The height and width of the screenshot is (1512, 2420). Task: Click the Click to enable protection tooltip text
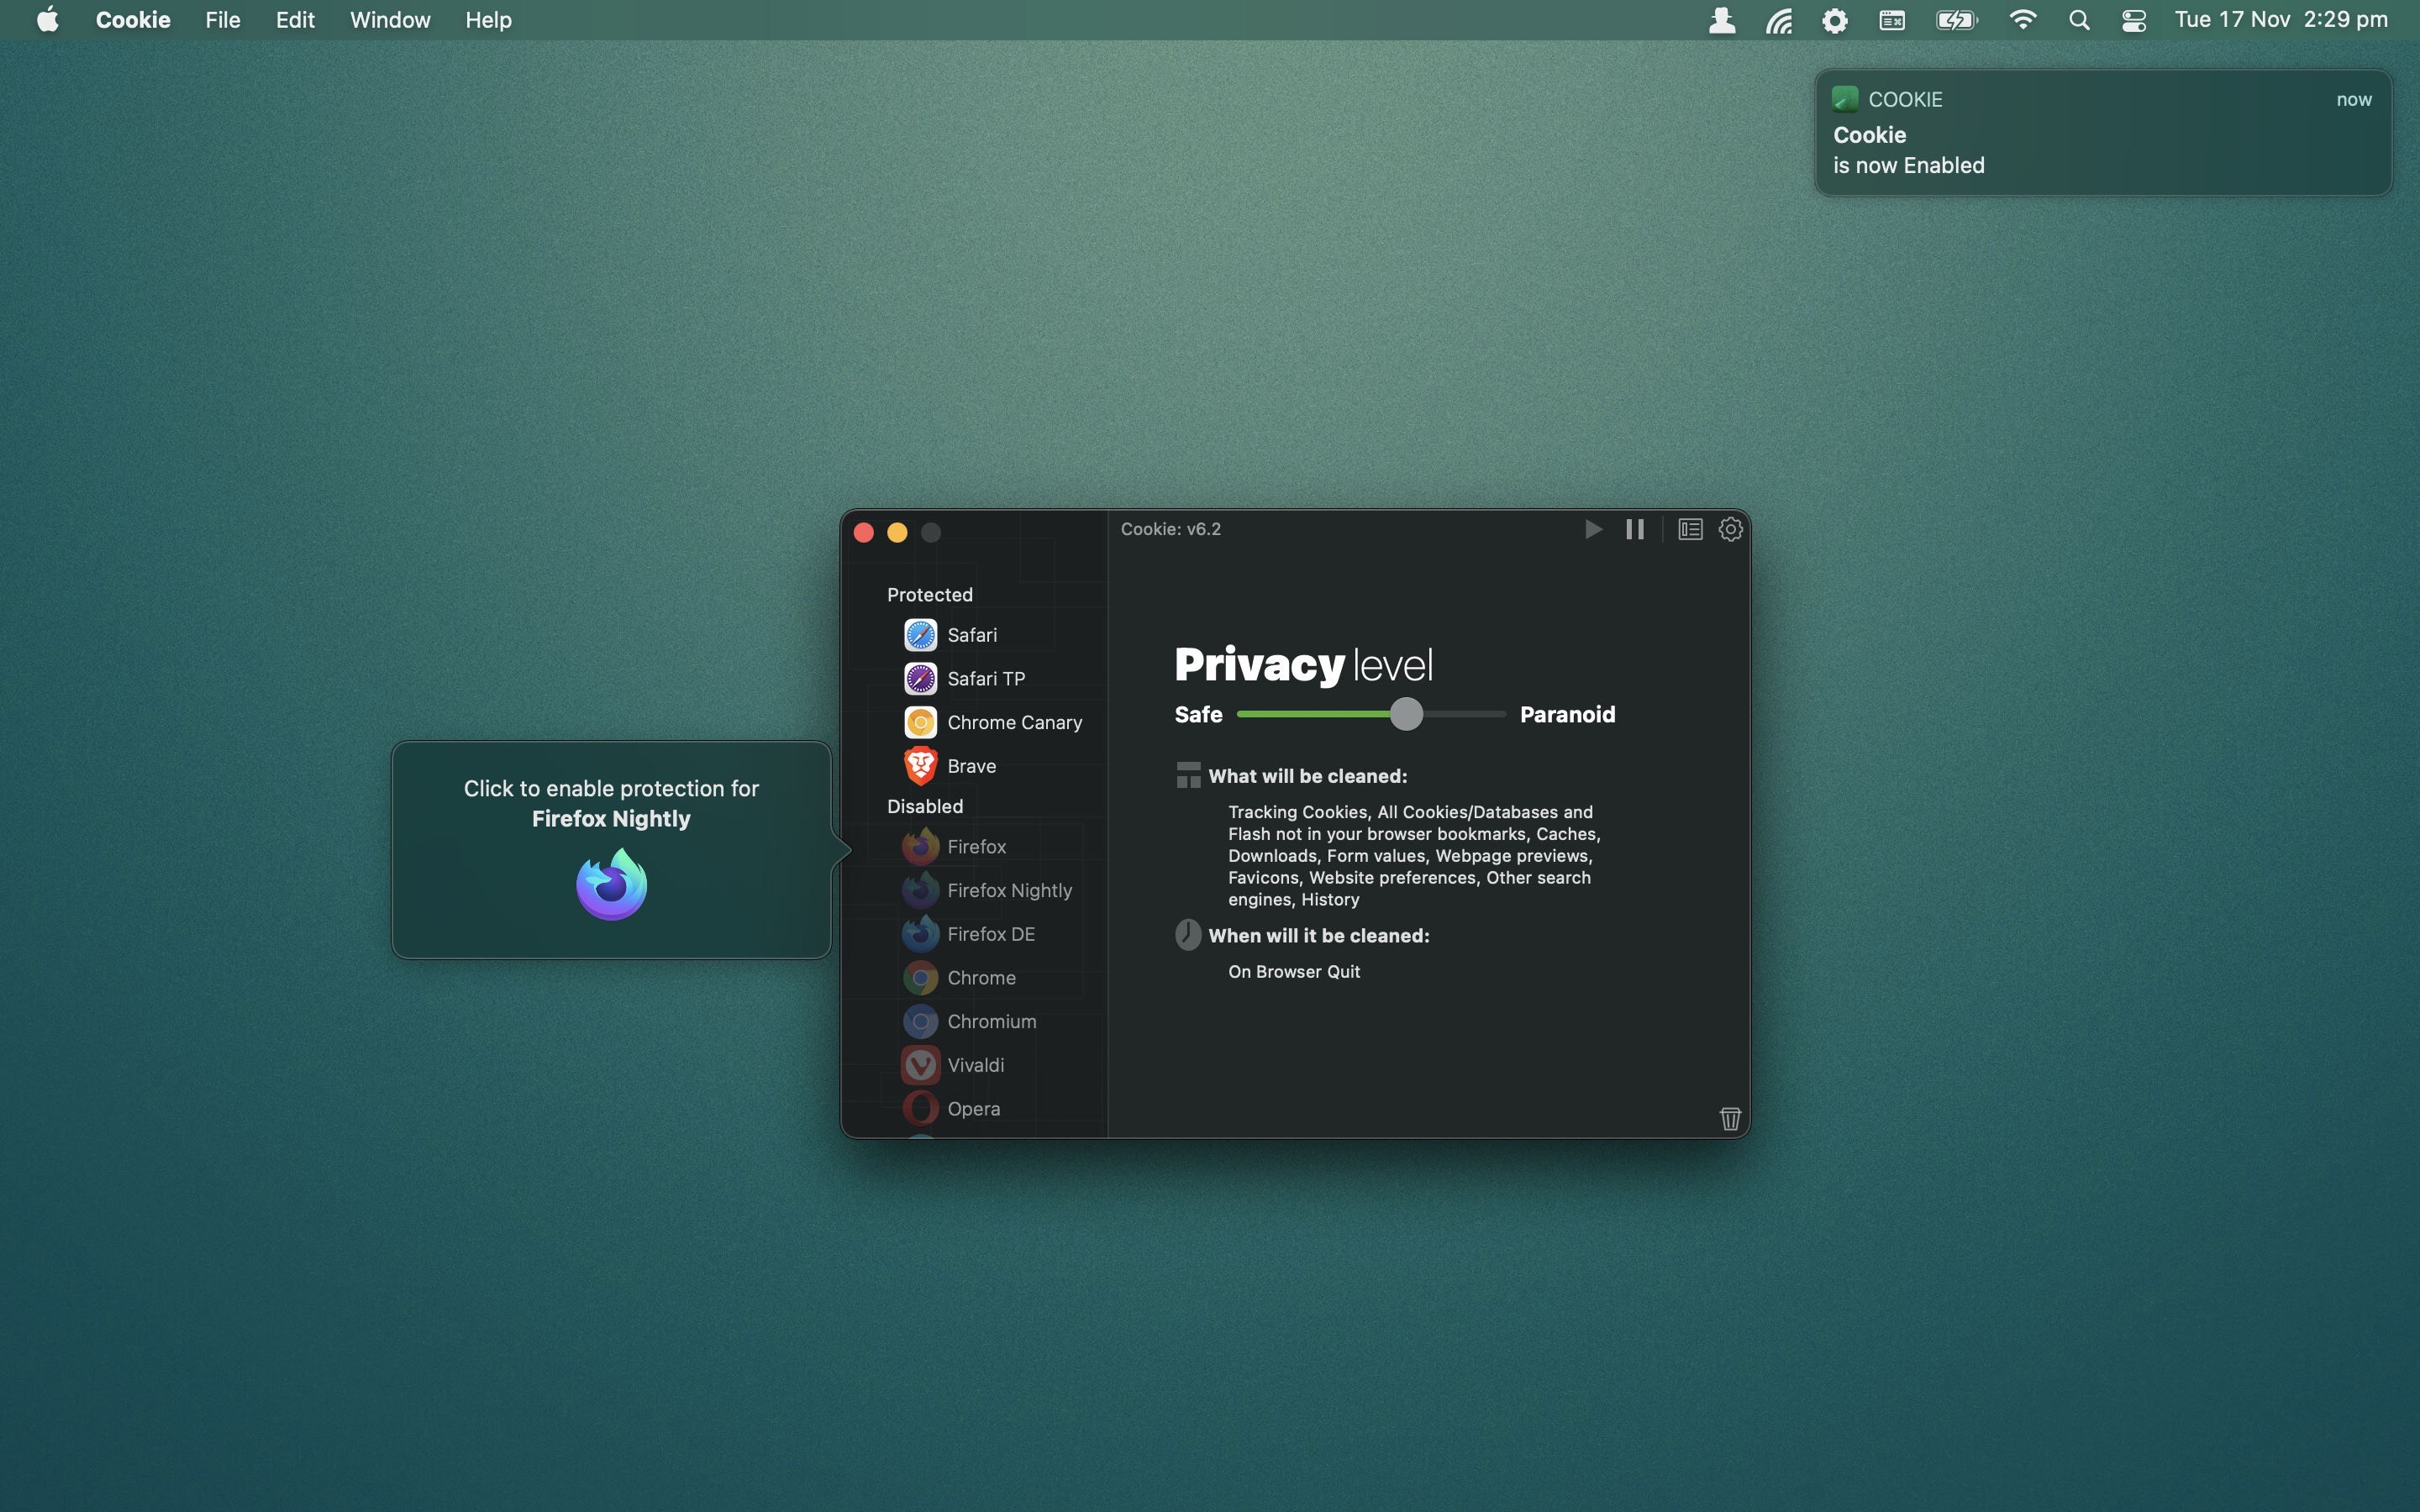tap(611, 803)
